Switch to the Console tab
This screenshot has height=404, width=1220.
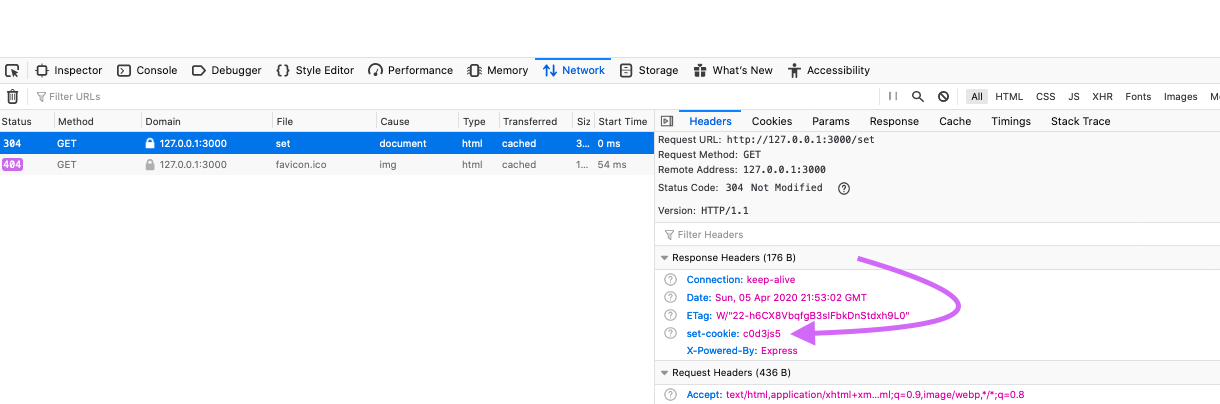[147, 71]
